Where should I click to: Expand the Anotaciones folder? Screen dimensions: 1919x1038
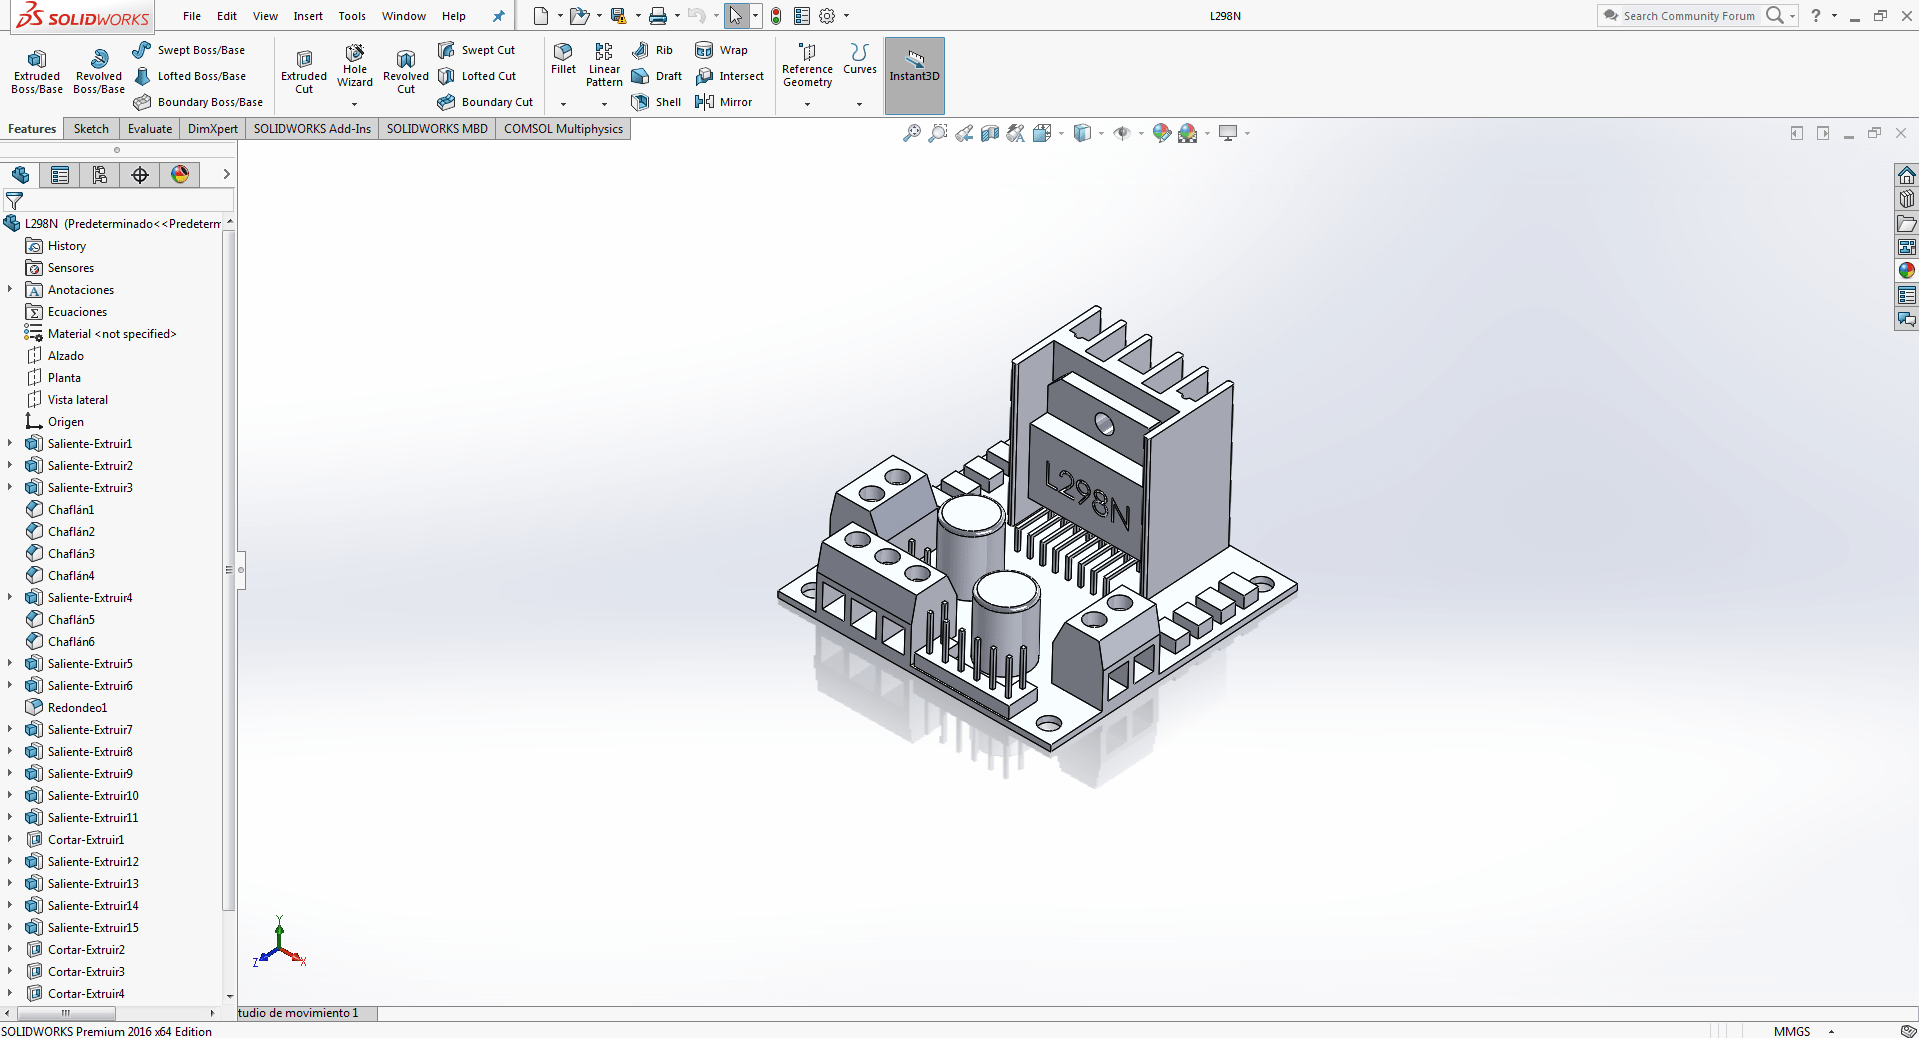coord(10,289)
